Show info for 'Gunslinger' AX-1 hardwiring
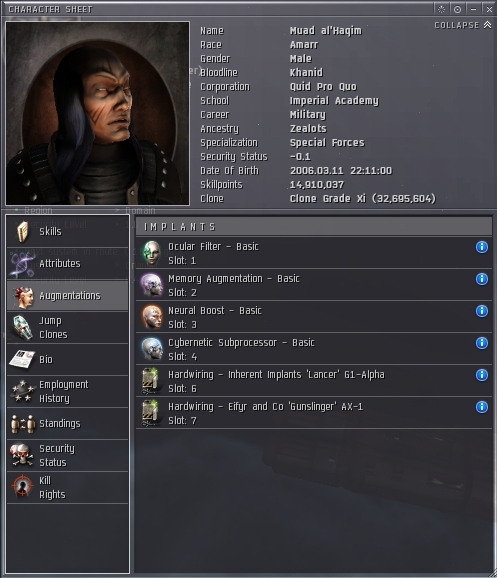This screenshot has height=578, width=497. [482, 407]
